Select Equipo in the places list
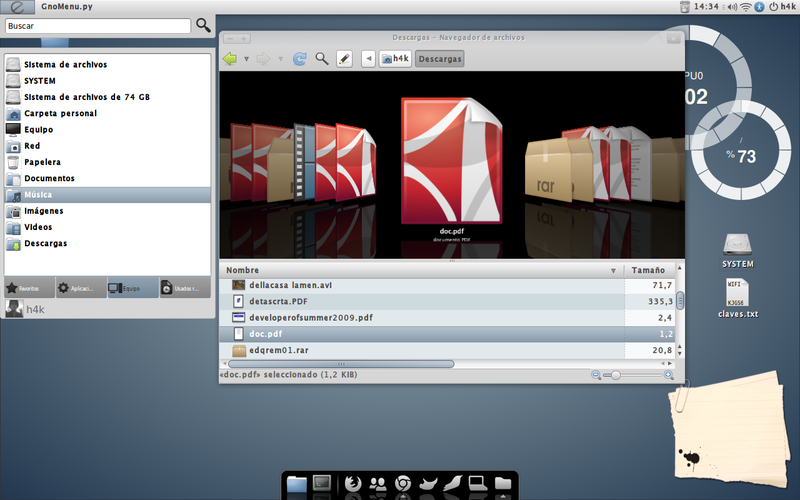This screenshot has width=800, height=500. (x=108, y=130)
